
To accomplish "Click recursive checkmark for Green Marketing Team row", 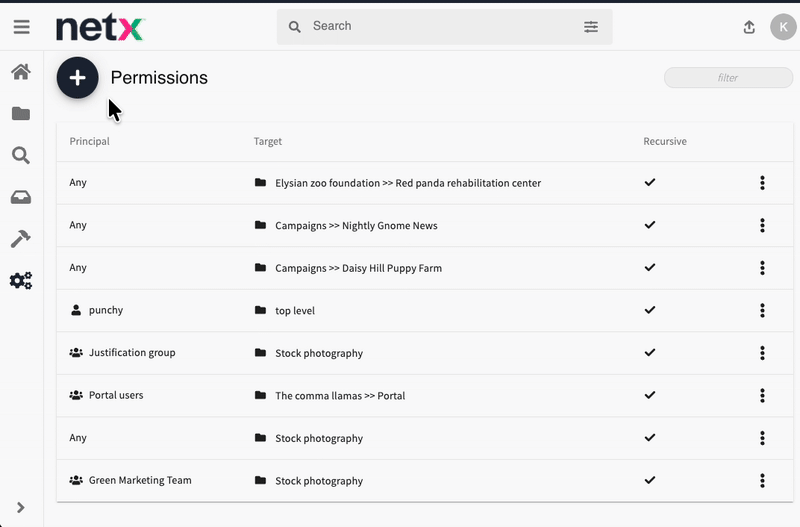I will coord(649,480).
